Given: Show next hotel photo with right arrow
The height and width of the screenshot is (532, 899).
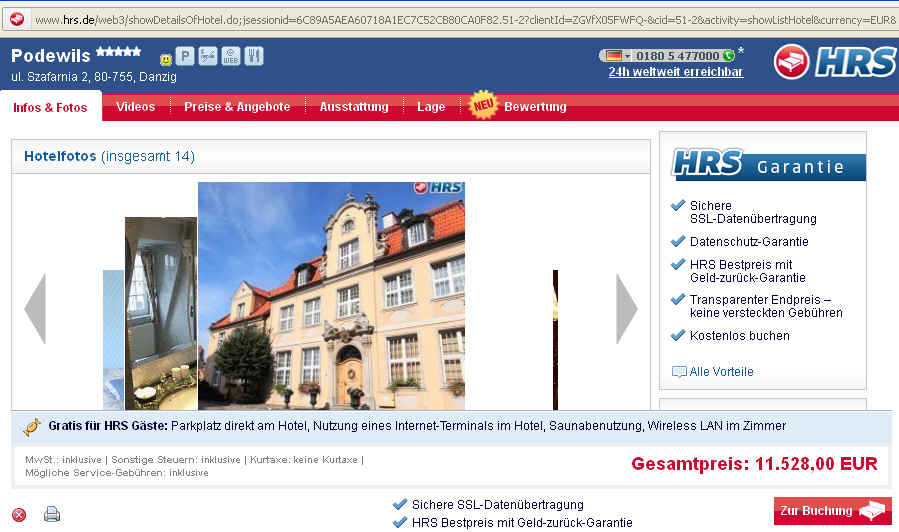Looking at the screenshot, I should point(627,309).
